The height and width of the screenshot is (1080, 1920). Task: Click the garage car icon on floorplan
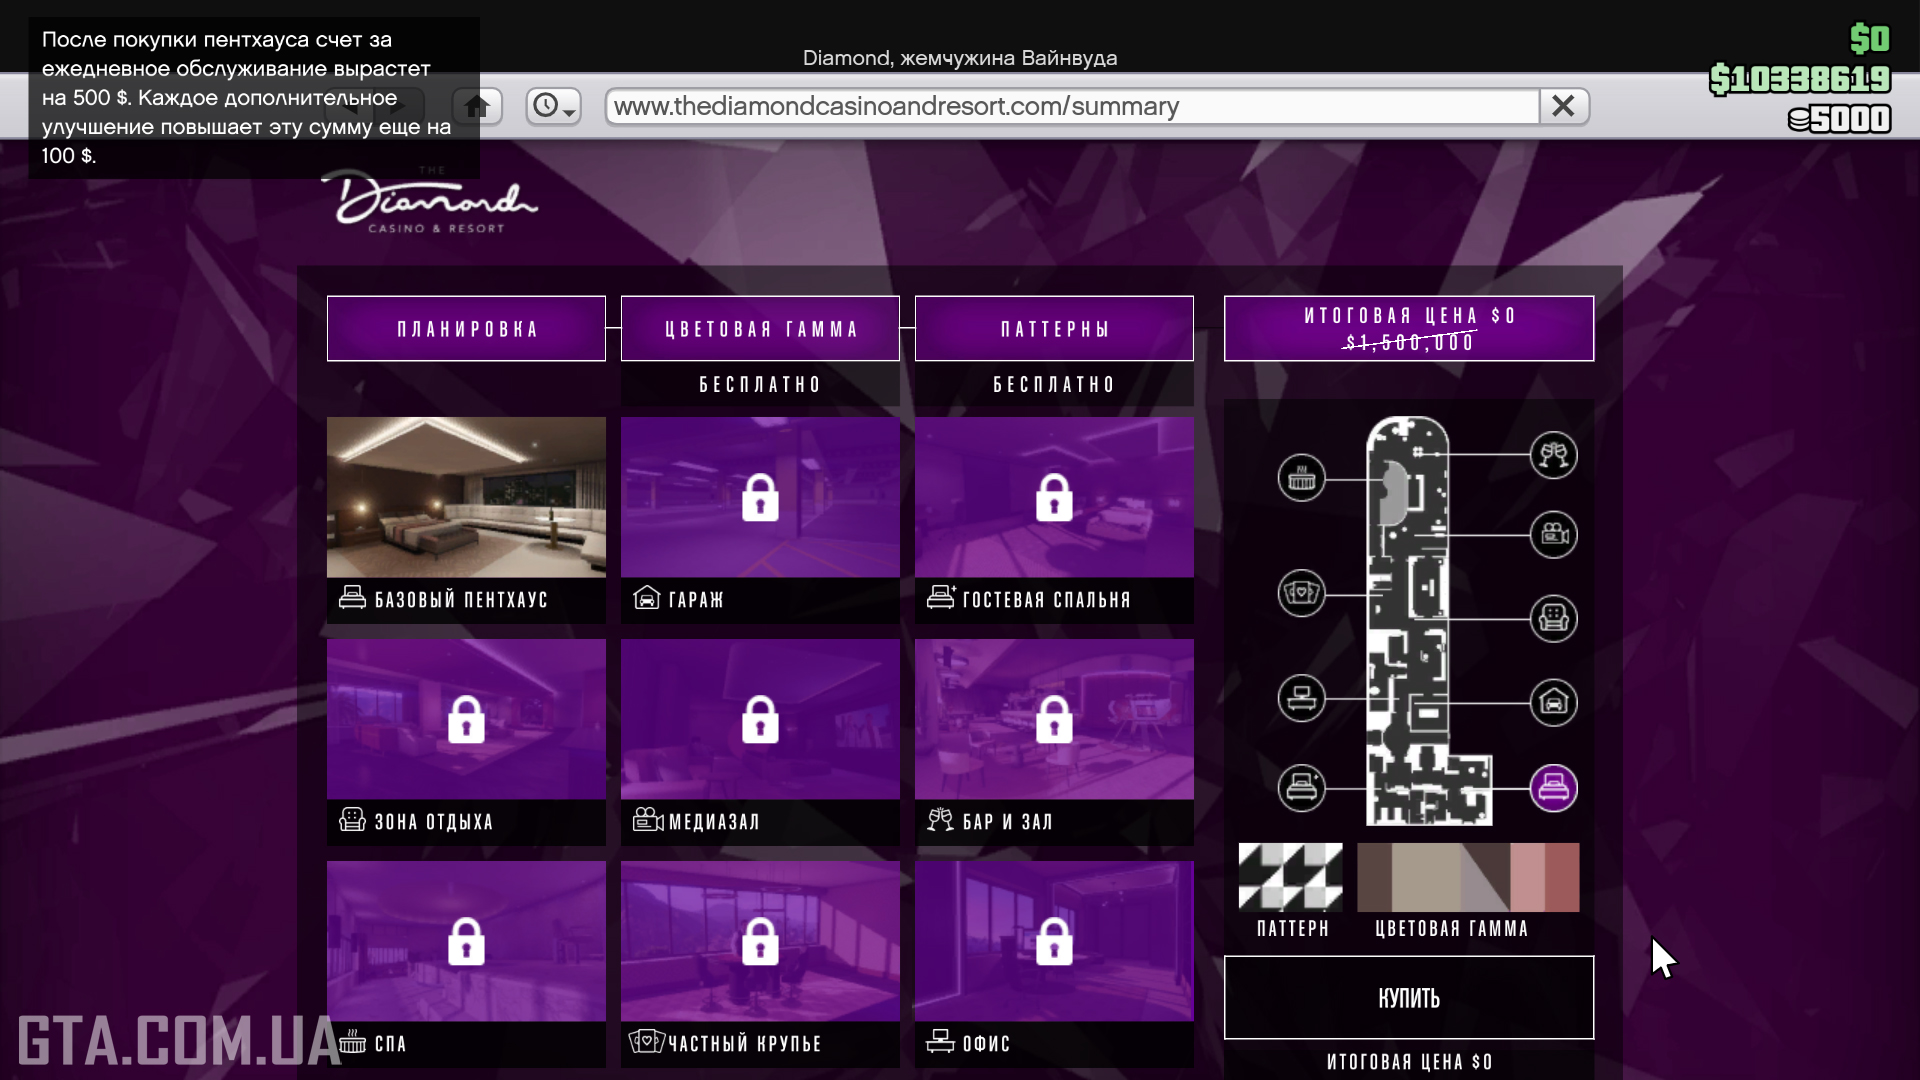point(1553,702)
